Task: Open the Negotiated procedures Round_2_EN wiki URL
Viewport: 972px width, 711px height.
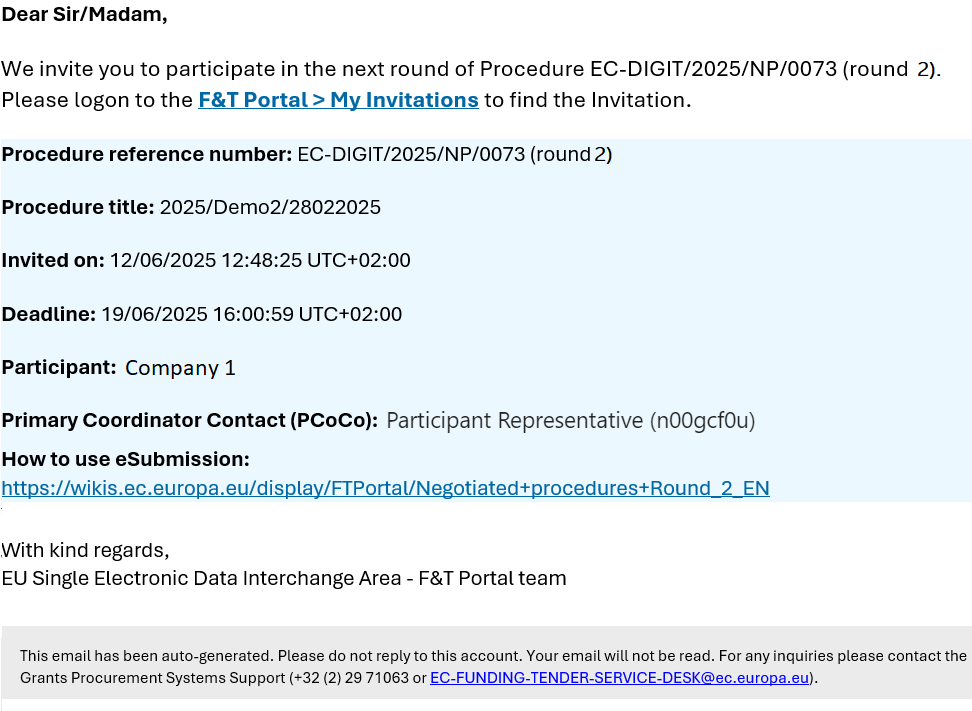Action: (x=386, y=488)
